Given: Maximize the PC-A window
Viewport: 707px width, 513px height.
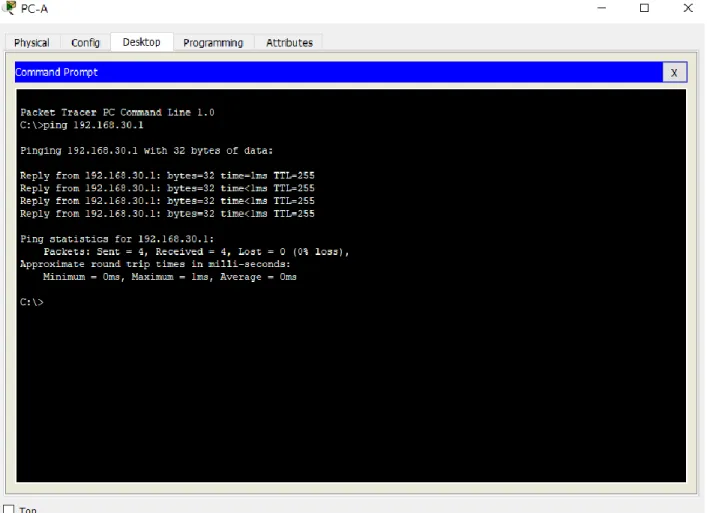Looking at the screenshot, I should pyautogui.click(x=644, y=8).
